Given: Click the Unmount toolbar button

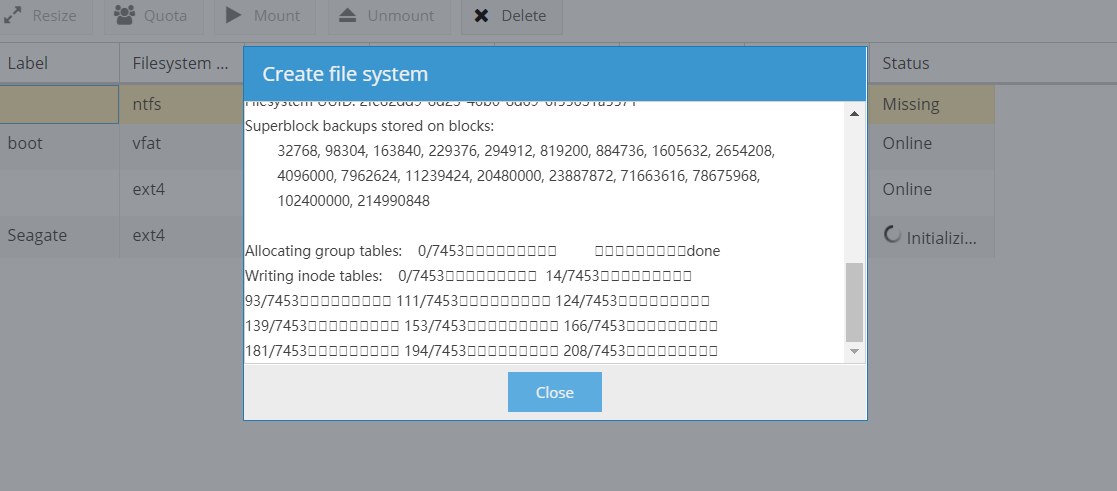Looking at the screenshot, I should [x=389, y=16].
